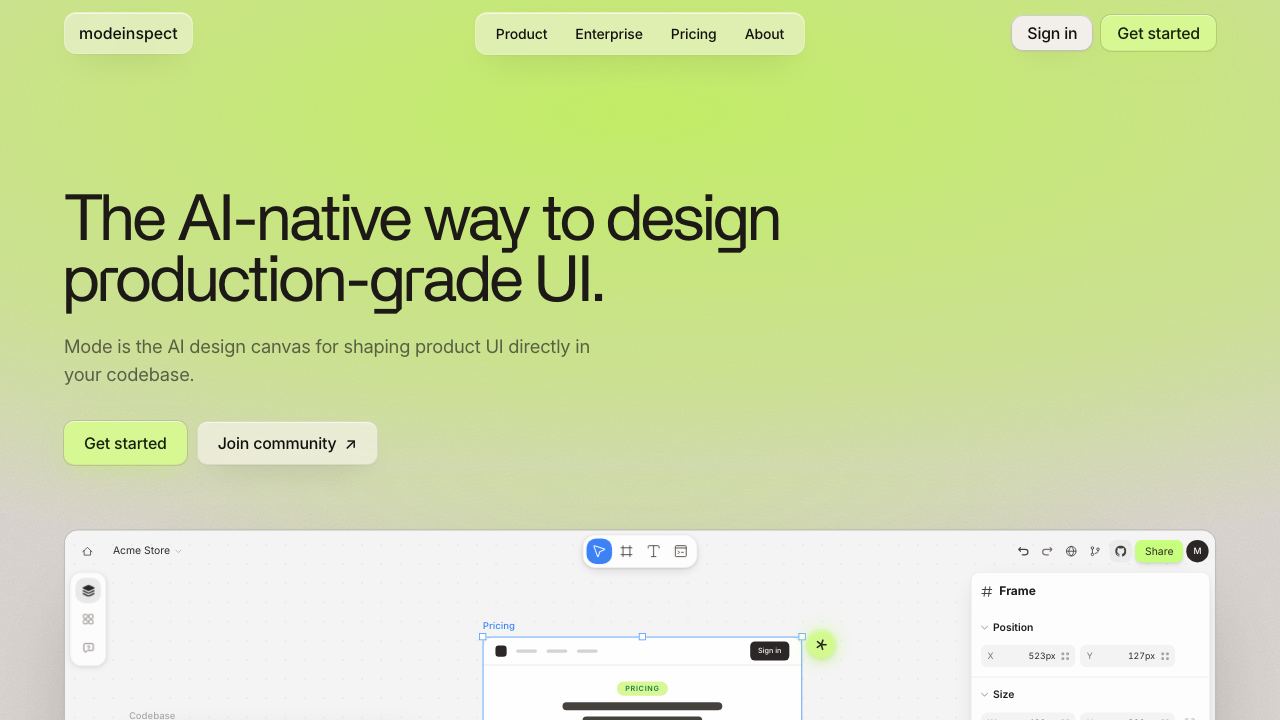Click Get started in the header
Viewport: 1280px width, 720px height.
pyautogui.click(x=1158, y=33)
